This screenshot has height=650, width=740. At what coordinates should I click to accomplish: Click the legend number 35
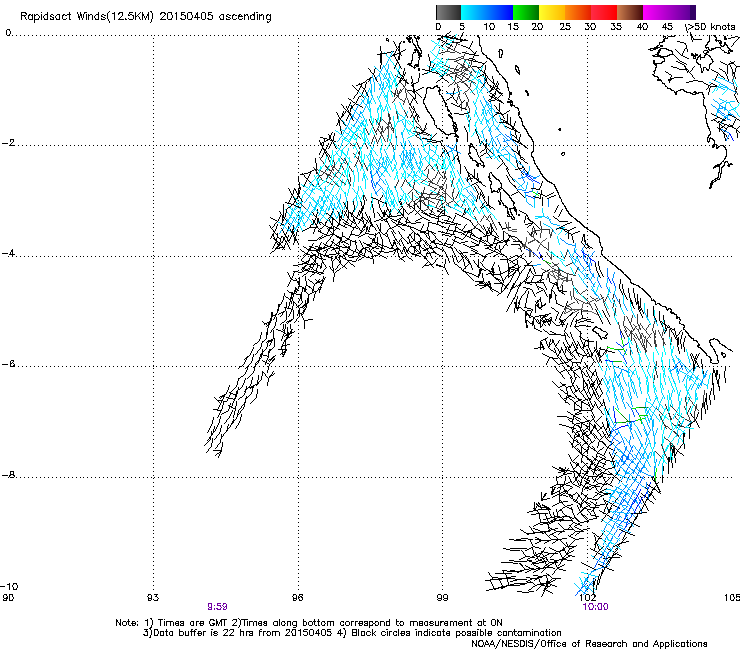click(x=616, y=27)
